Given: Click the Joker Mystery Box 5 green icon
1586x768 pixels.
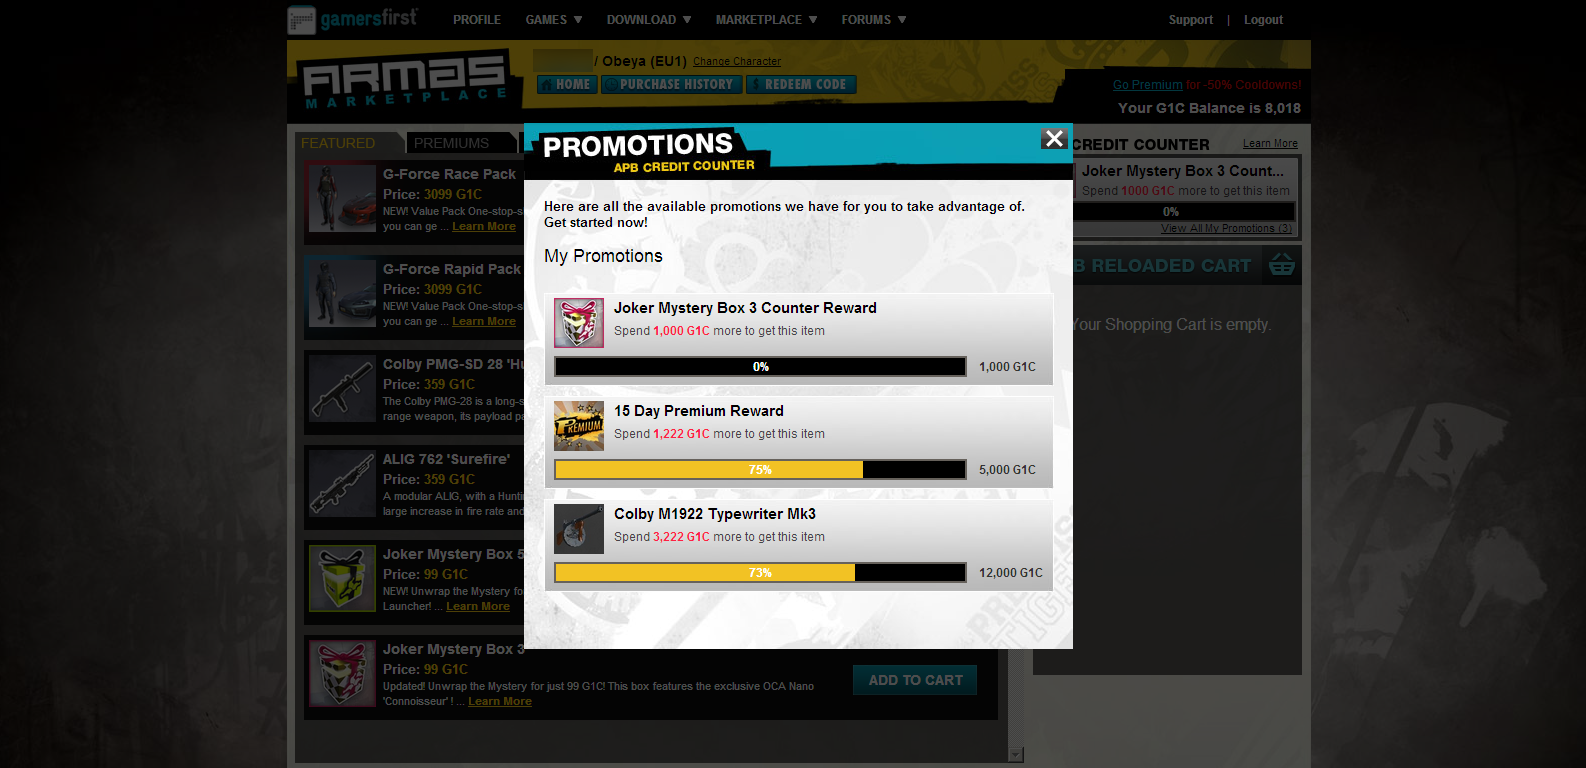Looking at the screenshot, I should tap(342, 578).
